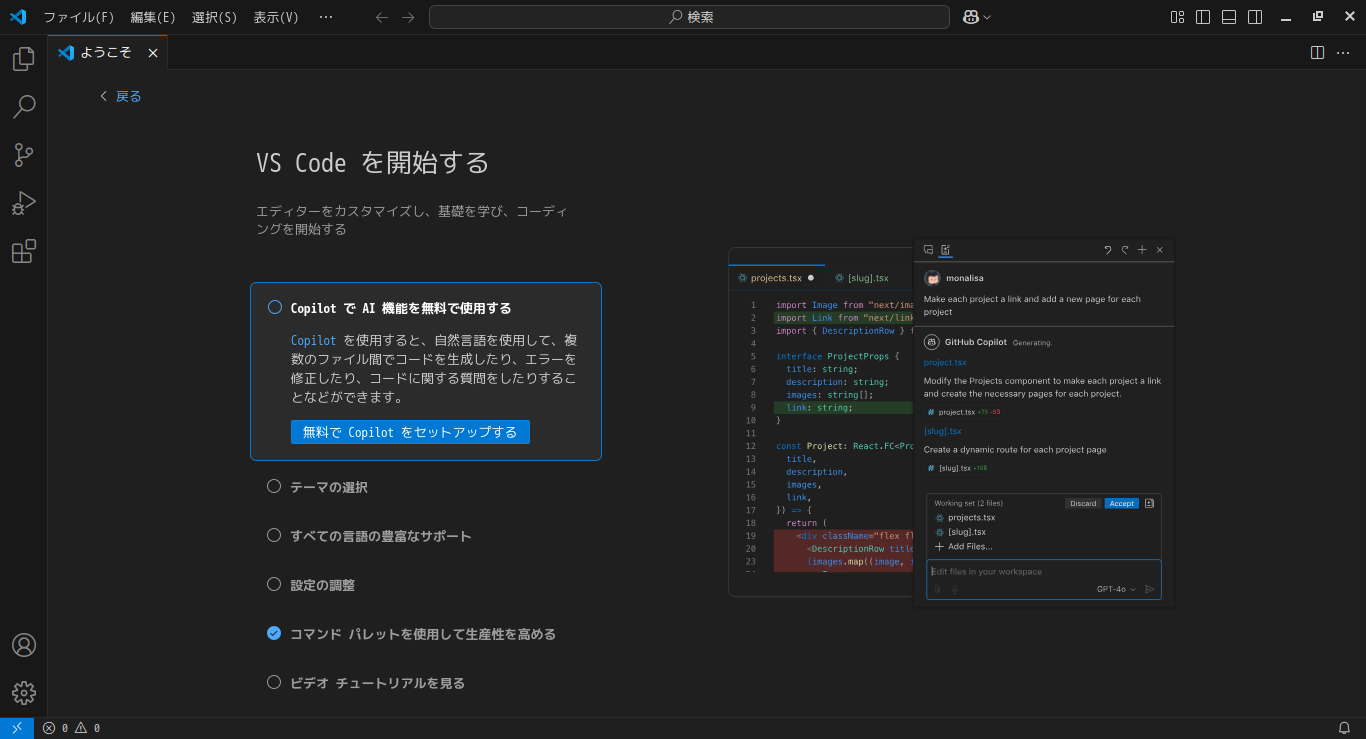Open the Explorer view in activity bar

(24, 59)
